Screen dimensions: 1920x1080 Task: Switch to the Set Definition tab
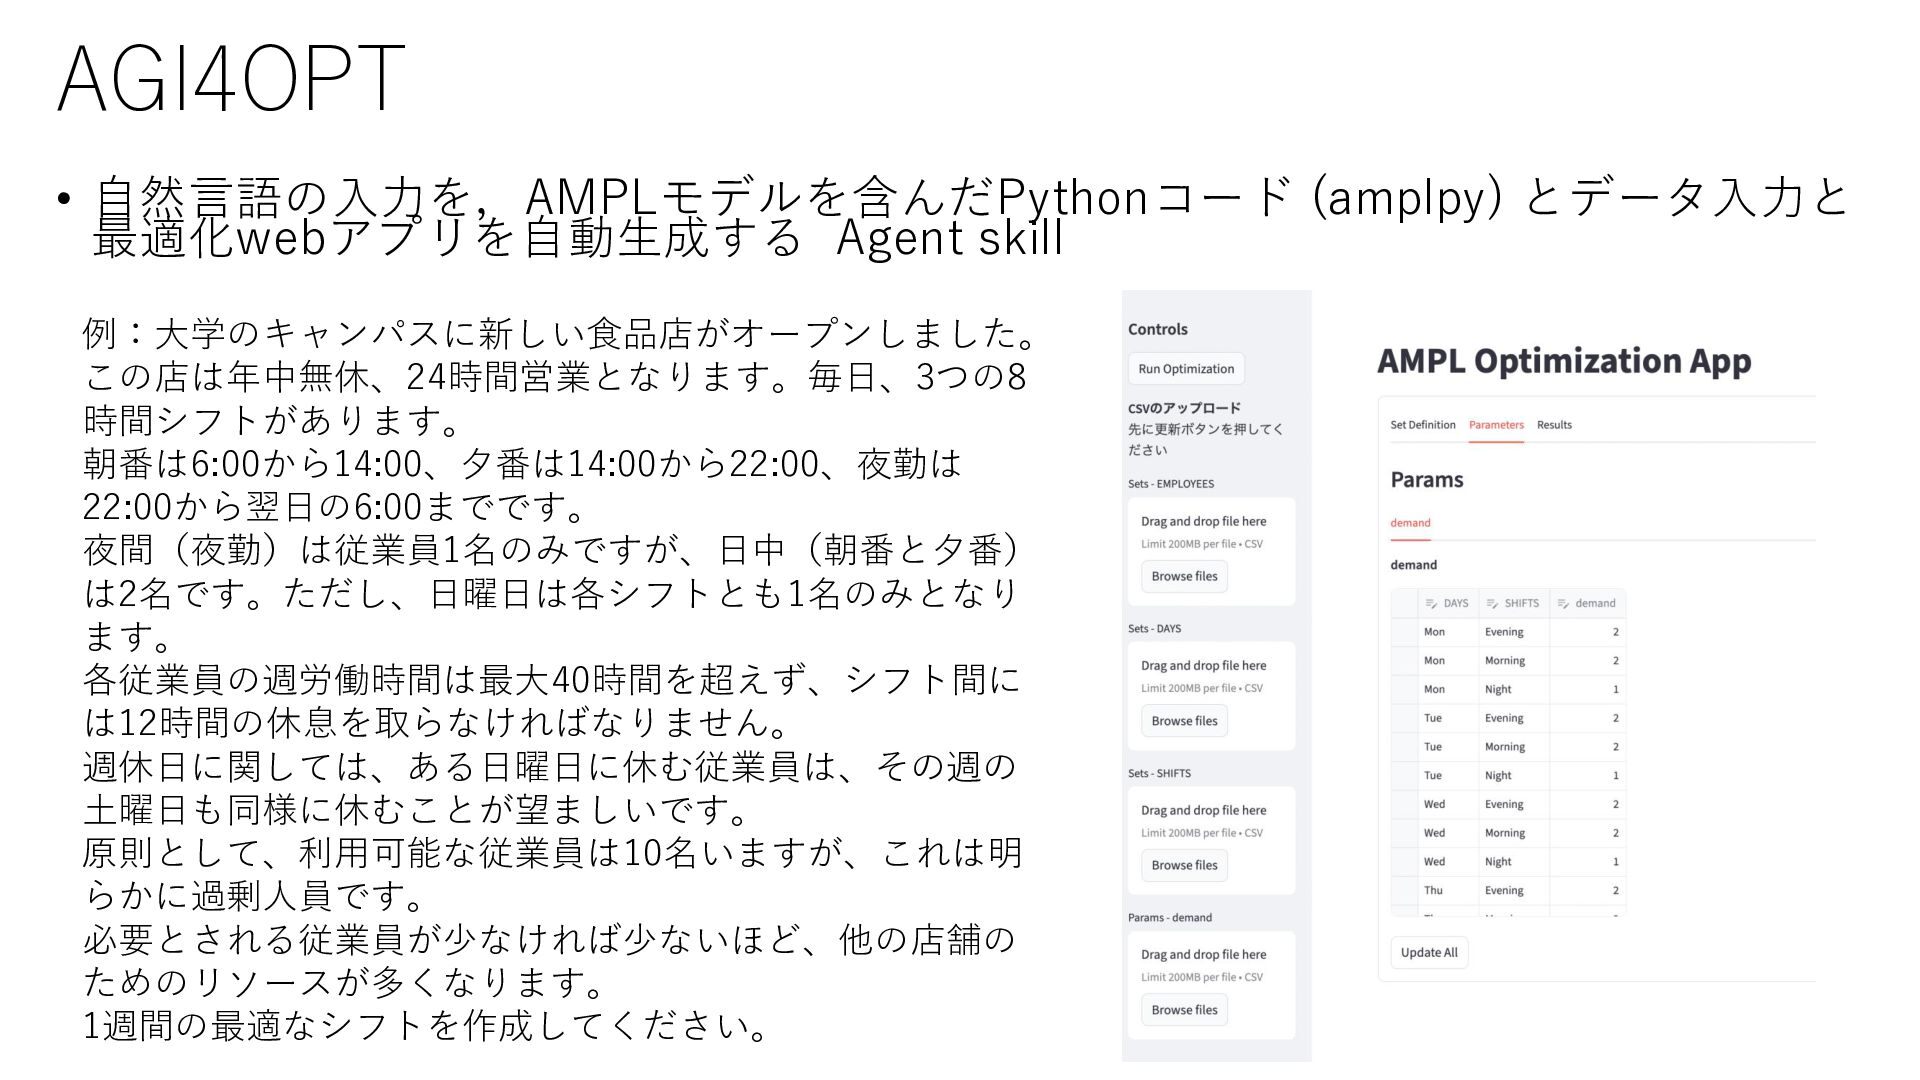click(1422, 425)
